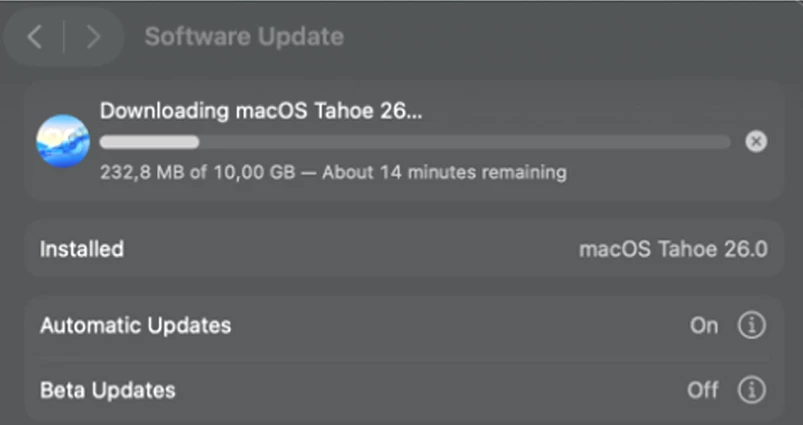Select the Installed row label

82,249
